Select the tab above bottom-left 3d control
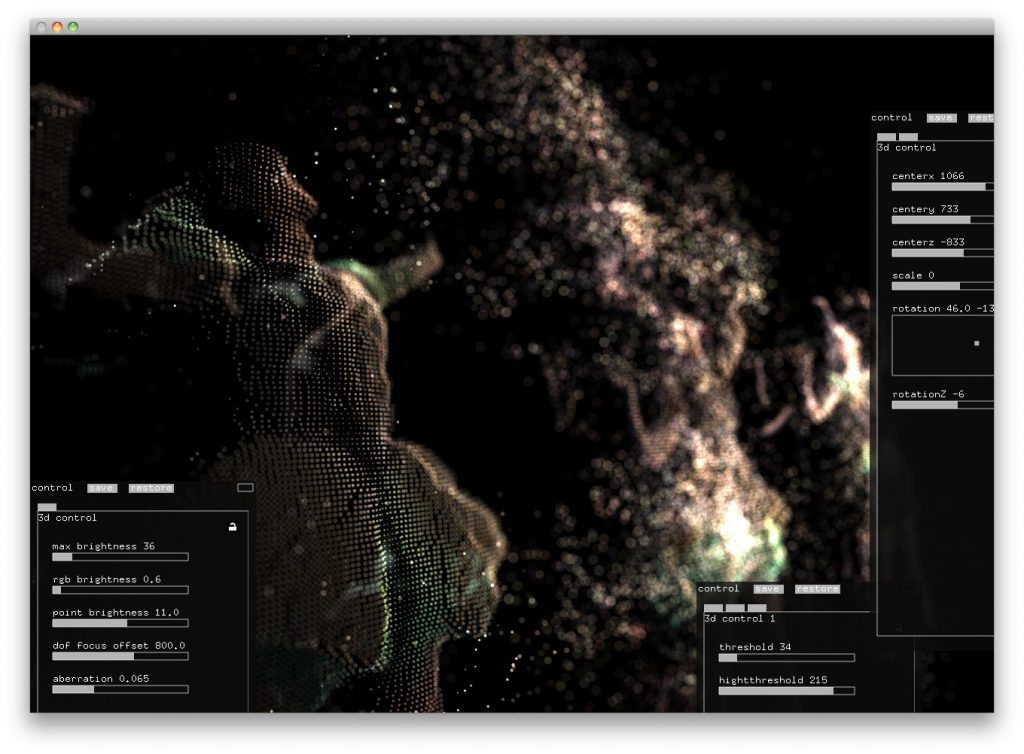Screen dimensions: 1024x754 pos(47,507)
